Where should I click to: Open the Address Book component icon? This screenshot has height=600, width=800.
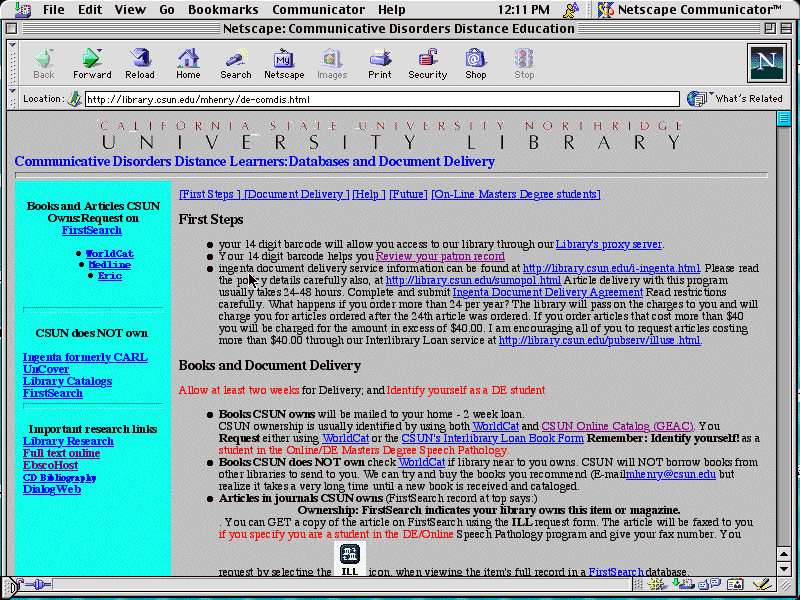tap(735, 584)
